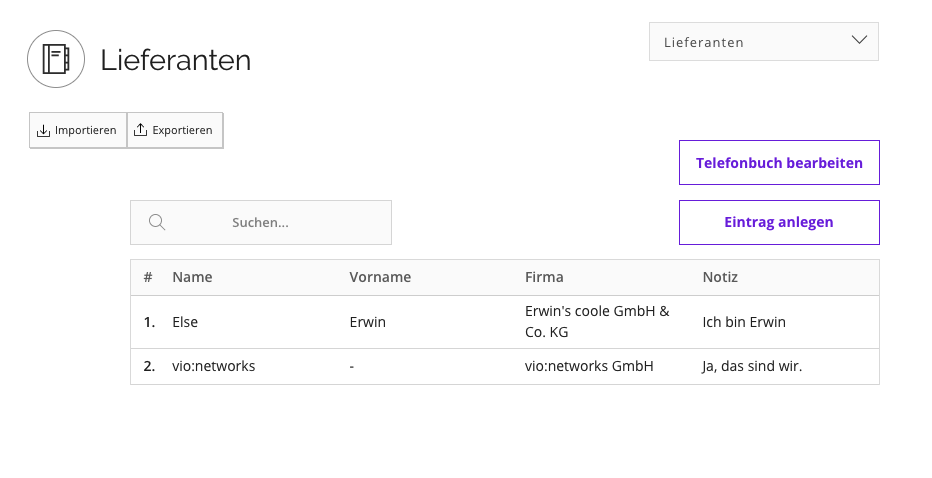932x478 pixels.
Task: Click the phonebook icon next to Lieferanten
Action: click(56, 59)
